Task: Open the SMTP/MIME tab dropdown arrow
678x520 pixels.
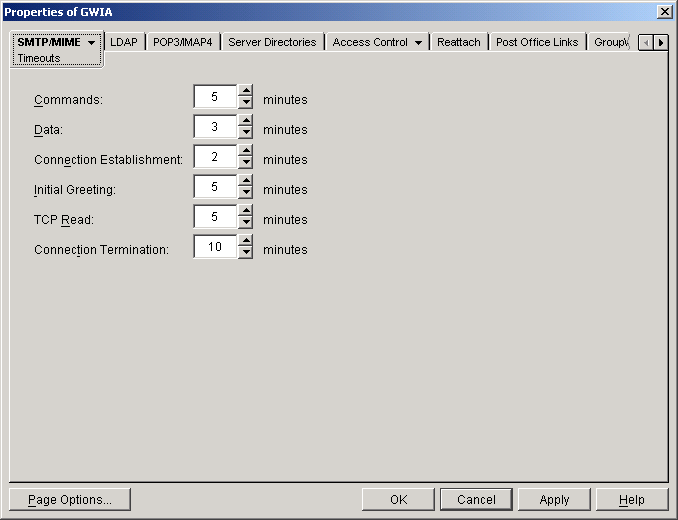Action: pyautogui.click(x=91, y=42)
